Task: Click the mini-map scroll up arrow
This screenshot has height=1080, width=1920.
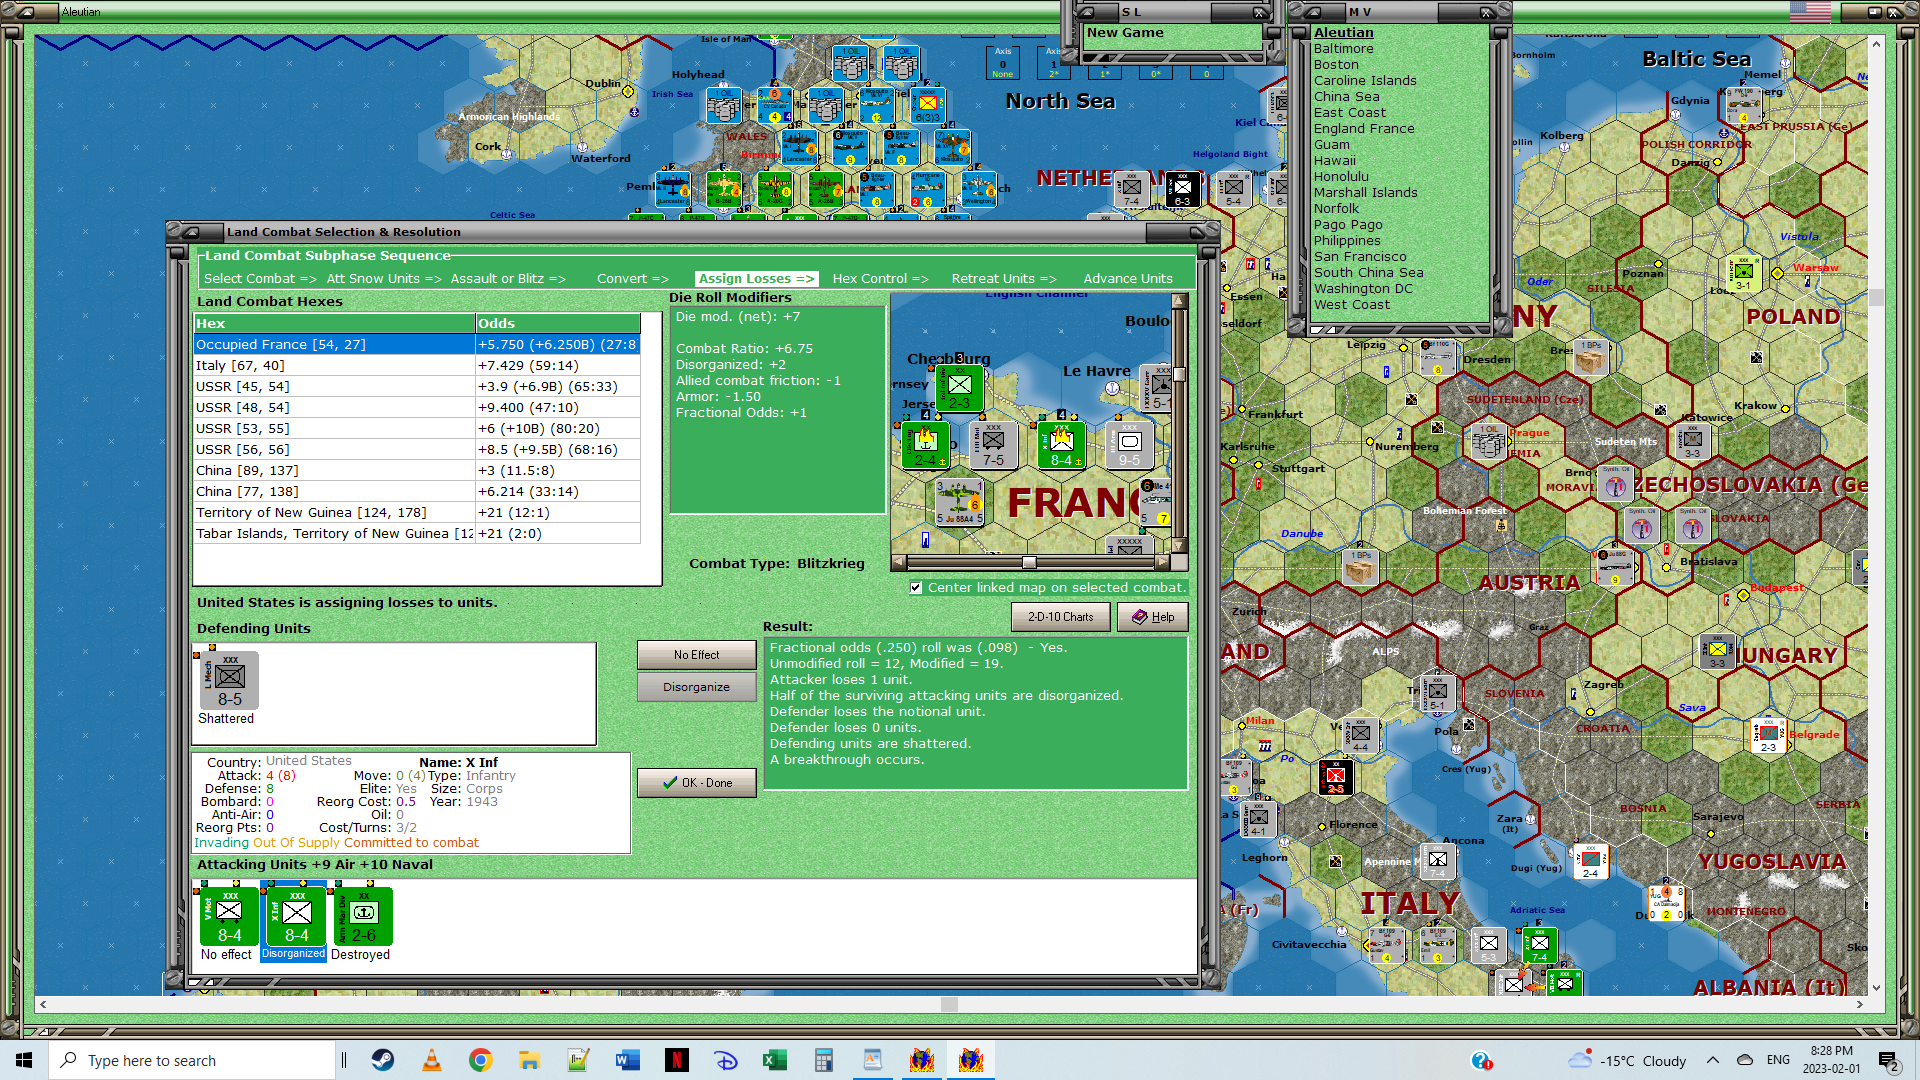Action: tap(1179, 301)
